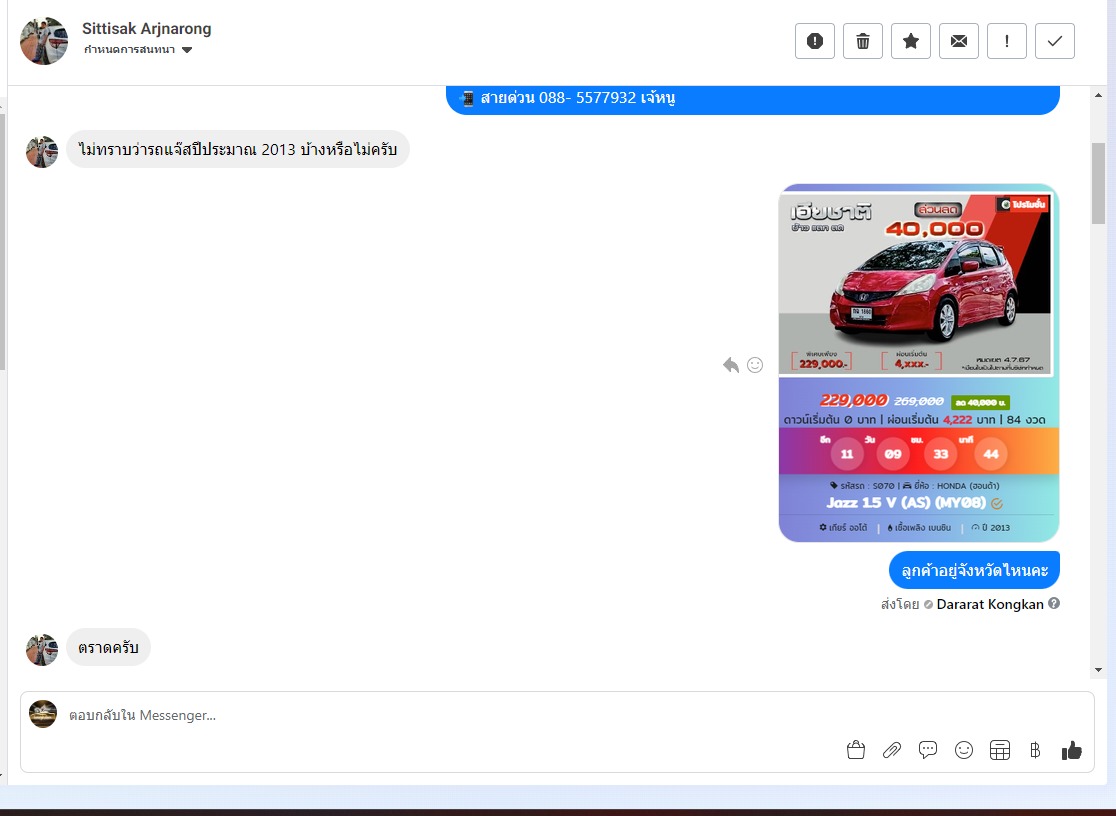Click the 'ตราดครับ' message bubble
The height and width of the screenshot is (816, 1116).
tap(108, 647)
